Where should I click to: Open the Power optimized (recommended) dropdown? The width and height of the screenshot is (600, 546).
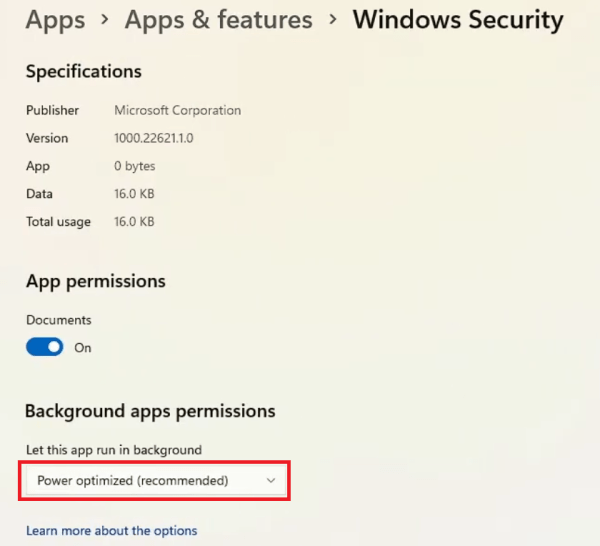click(x=156, y=481)
